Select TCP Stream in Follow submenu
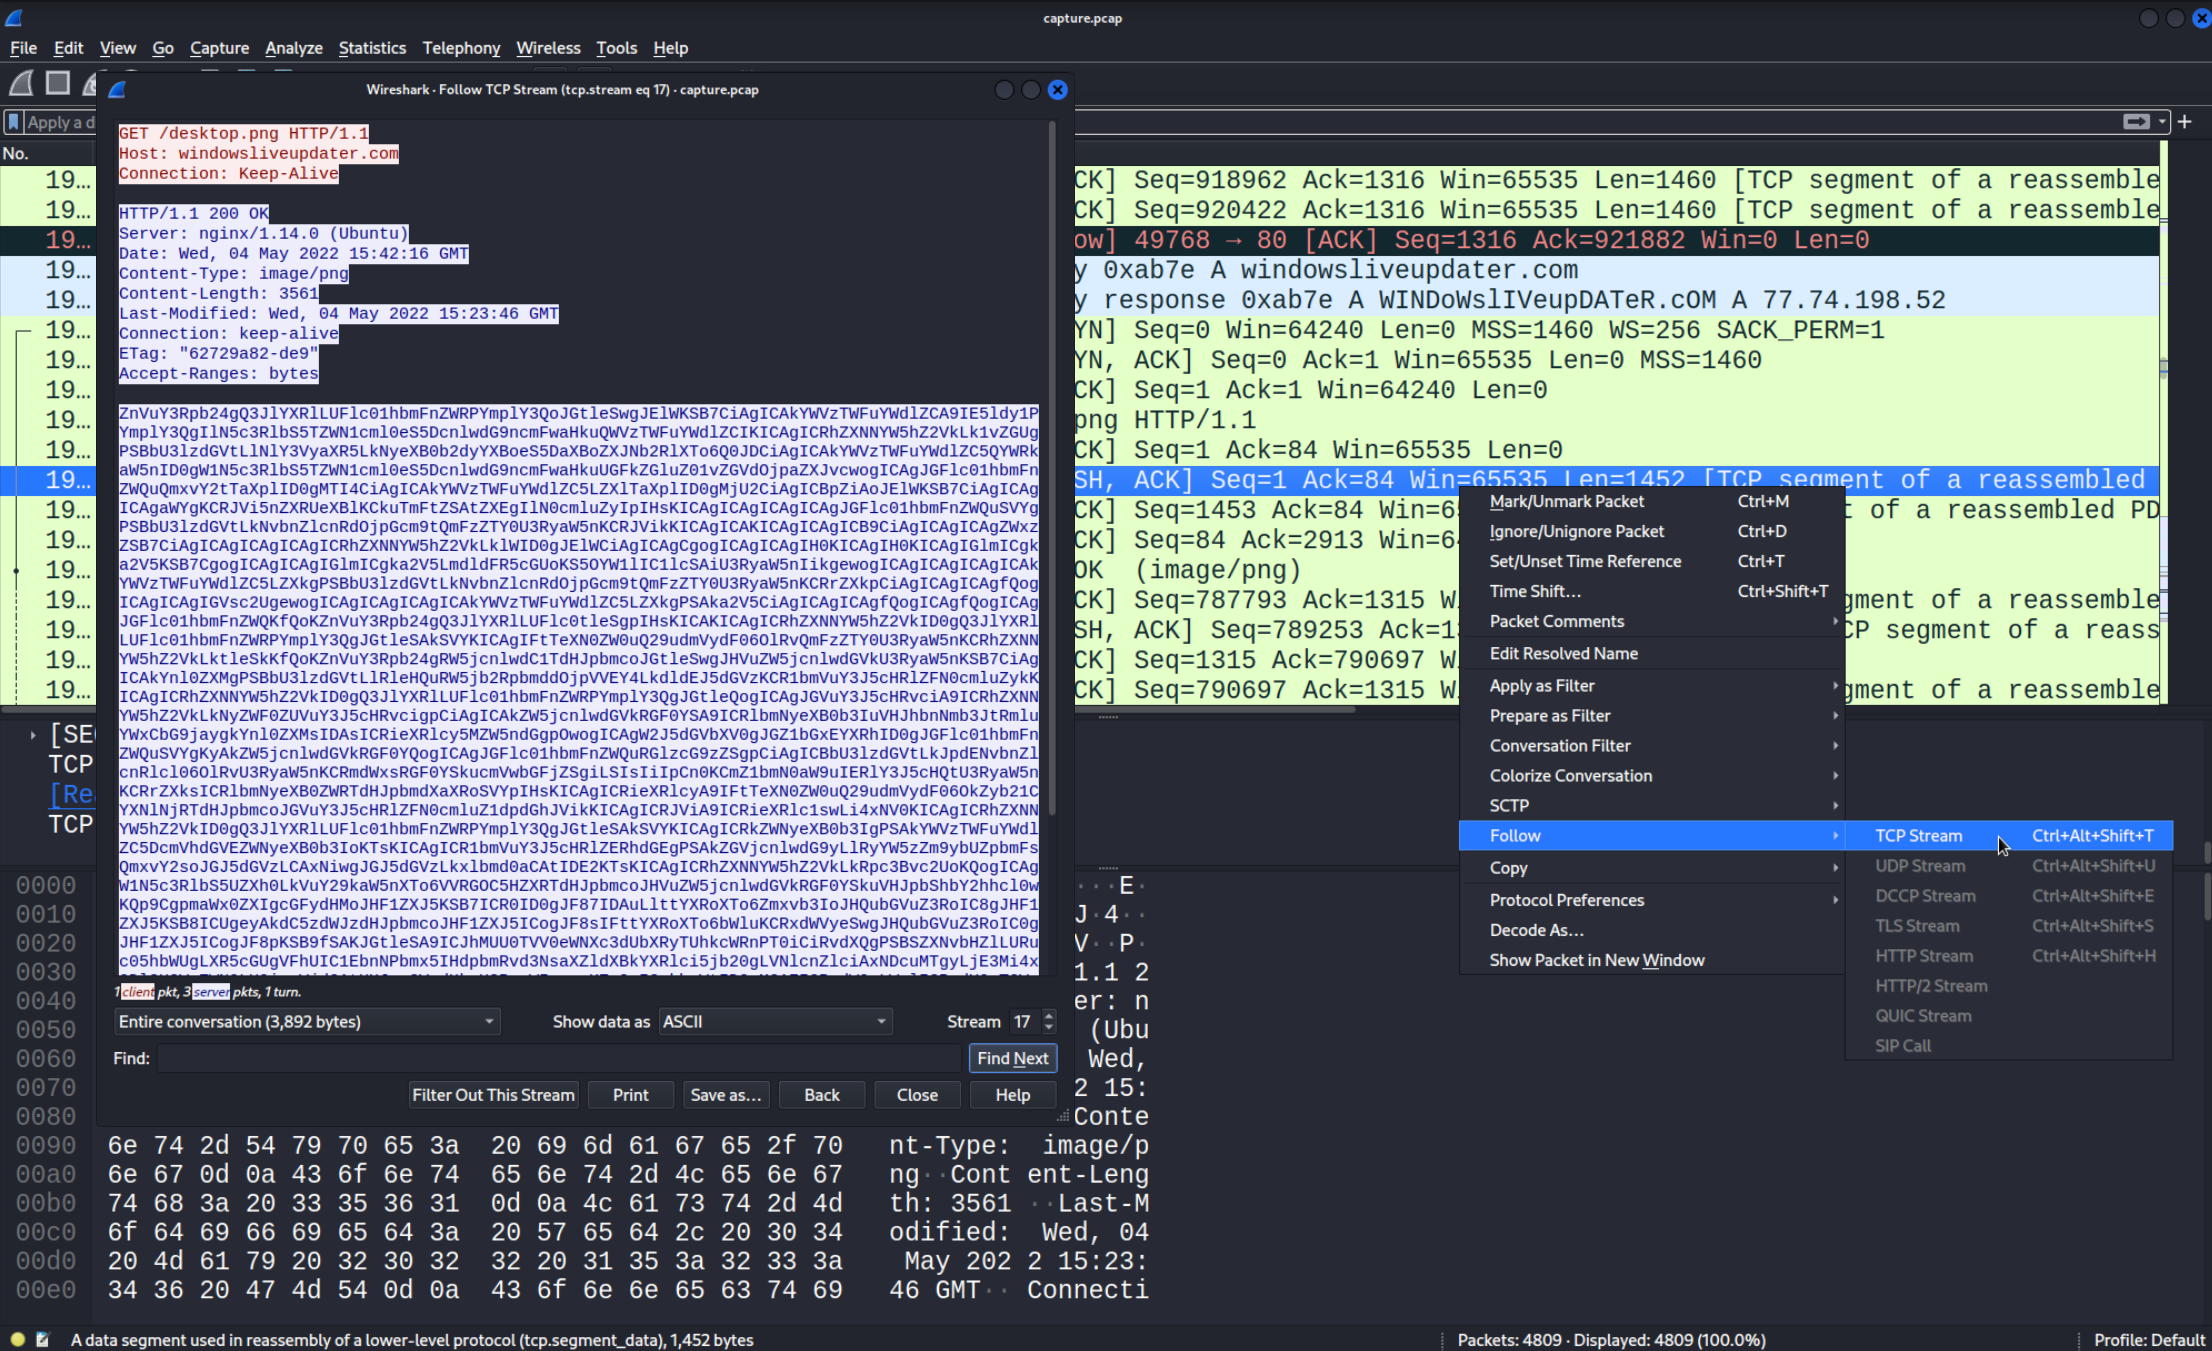This screenshot has width=2212, height=1351. (x=2009, y=835)
